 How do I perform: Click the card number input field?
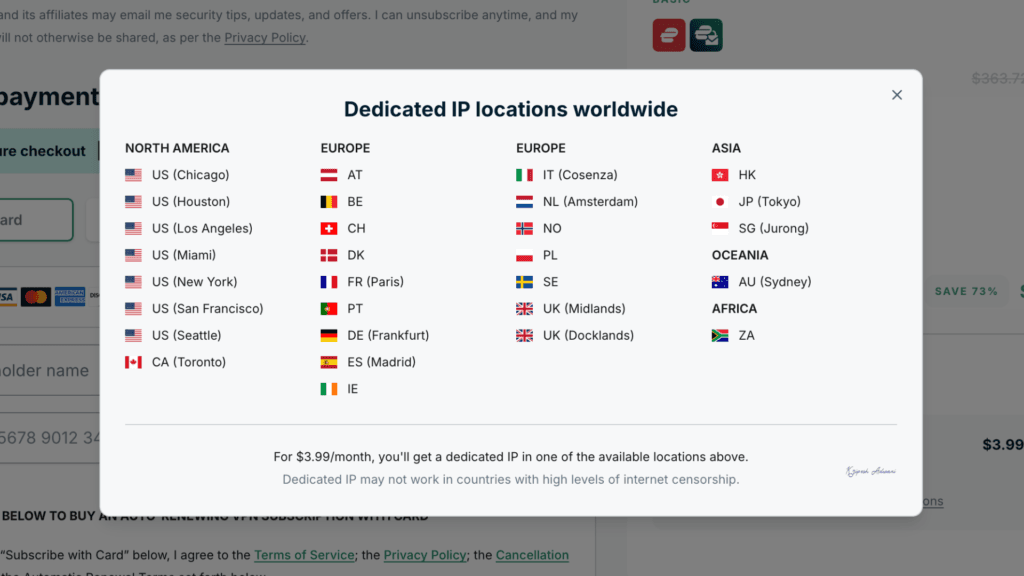50,438
